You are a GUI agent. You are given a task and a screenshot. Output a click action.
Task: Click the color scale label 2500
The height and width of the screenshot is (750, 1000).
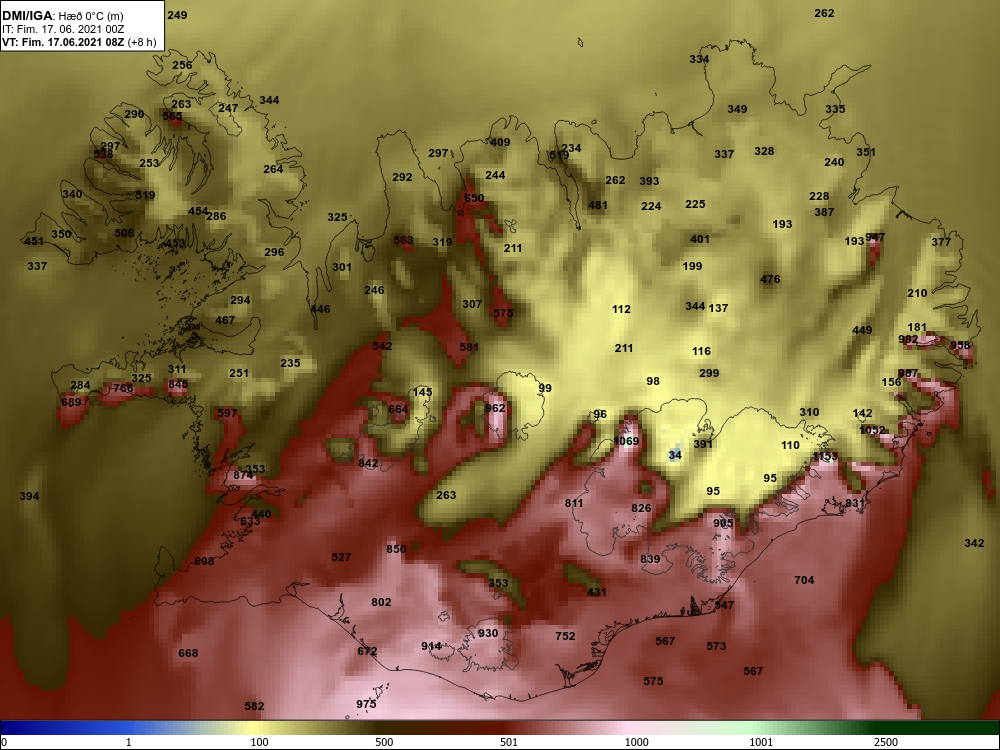886,742
